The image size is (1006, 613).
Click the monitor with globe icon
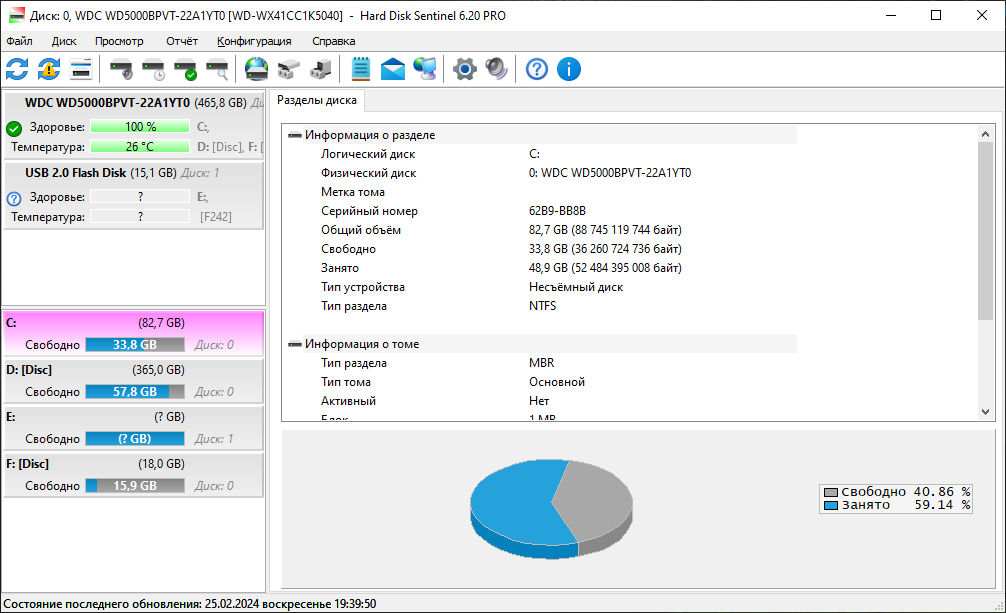[x=425, y=69]
